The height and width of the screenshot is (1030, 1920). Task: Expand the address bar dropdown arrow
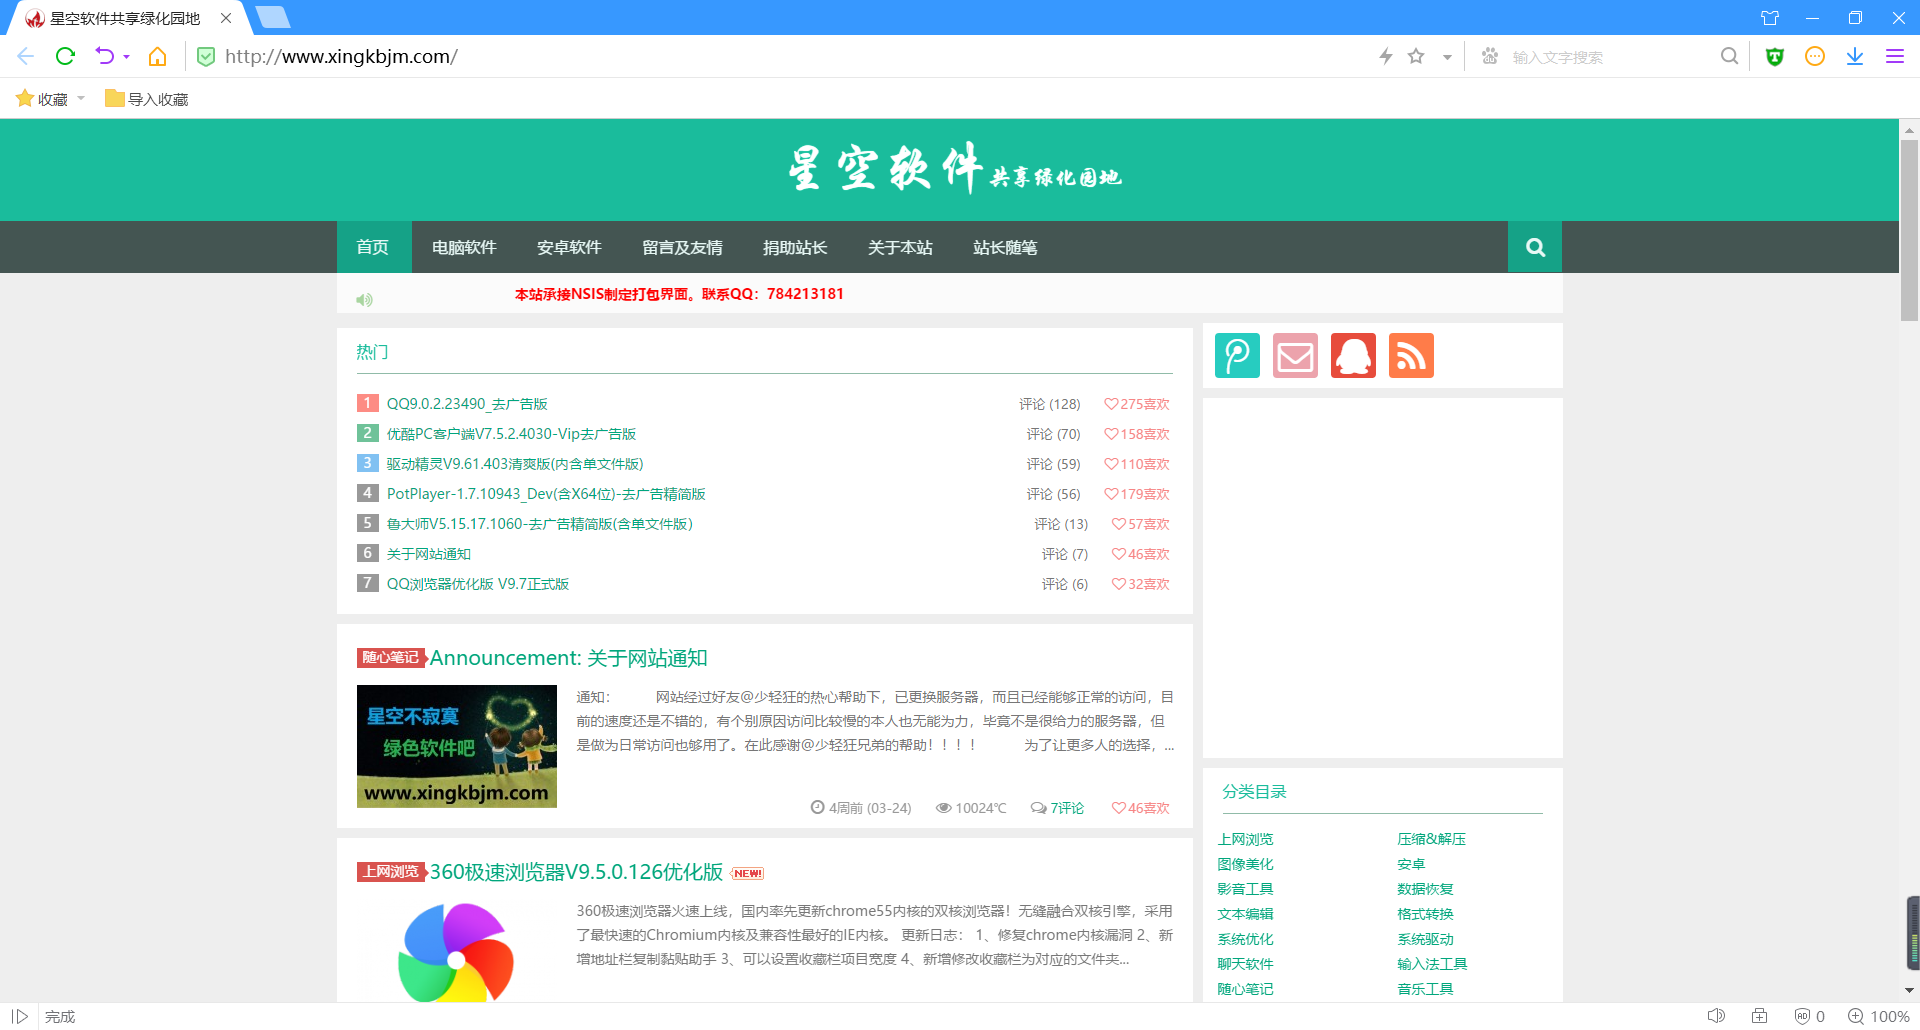coord(1447,57)
